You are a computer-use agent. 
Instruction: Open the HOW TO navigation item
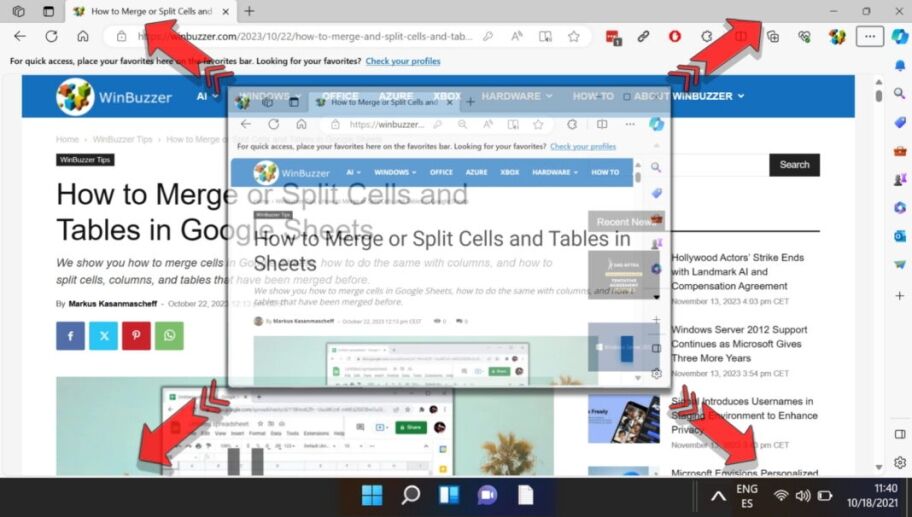point(593,96)
